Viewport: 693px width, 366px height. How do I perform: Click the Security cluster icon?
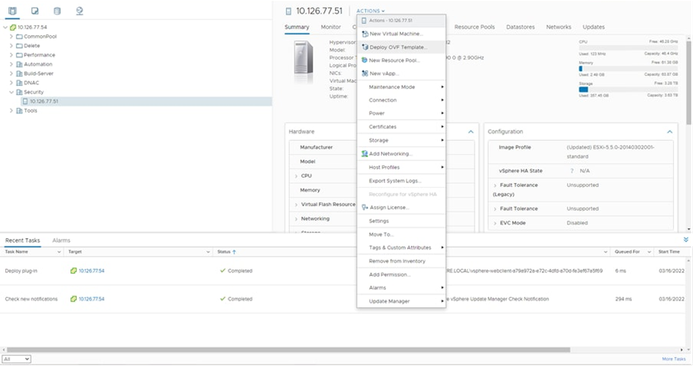pyautogui.click(x=19, y=92)
